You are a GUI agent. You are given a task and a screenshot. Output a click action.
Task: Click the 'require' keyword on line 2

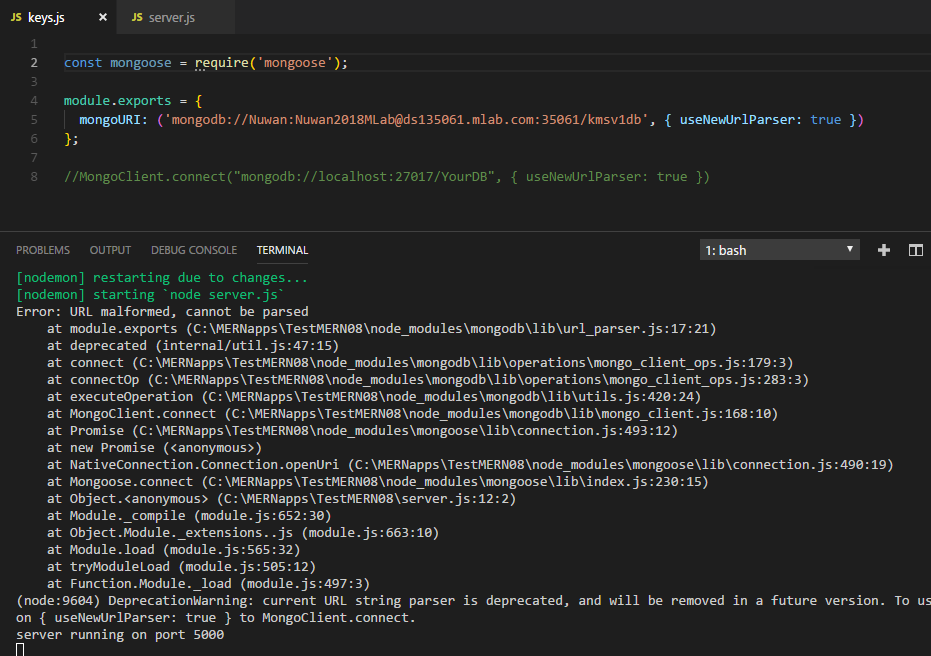pyautogui.click(x=222, y=63)
